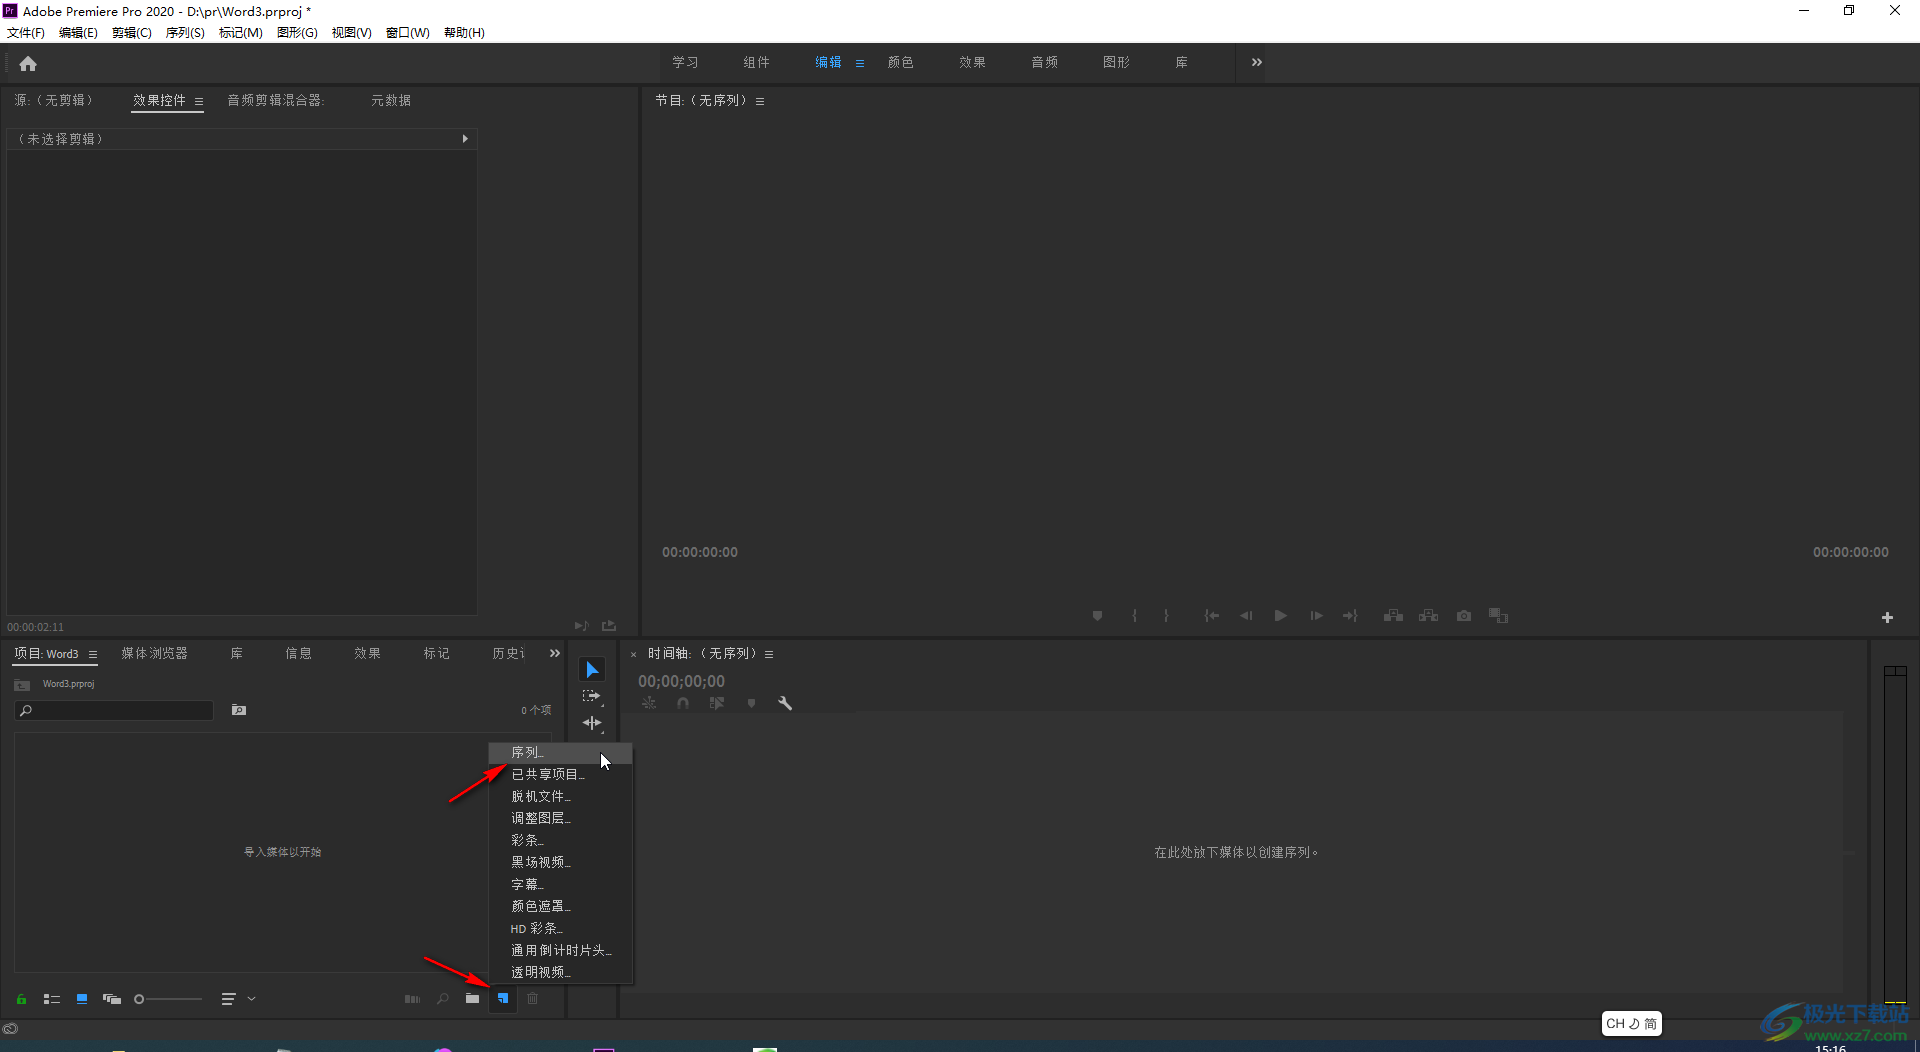Click the parent-folder icon beside Word3.prproj
The height and width of the screenshot is (1052, 1920).
tap(22, 685)
